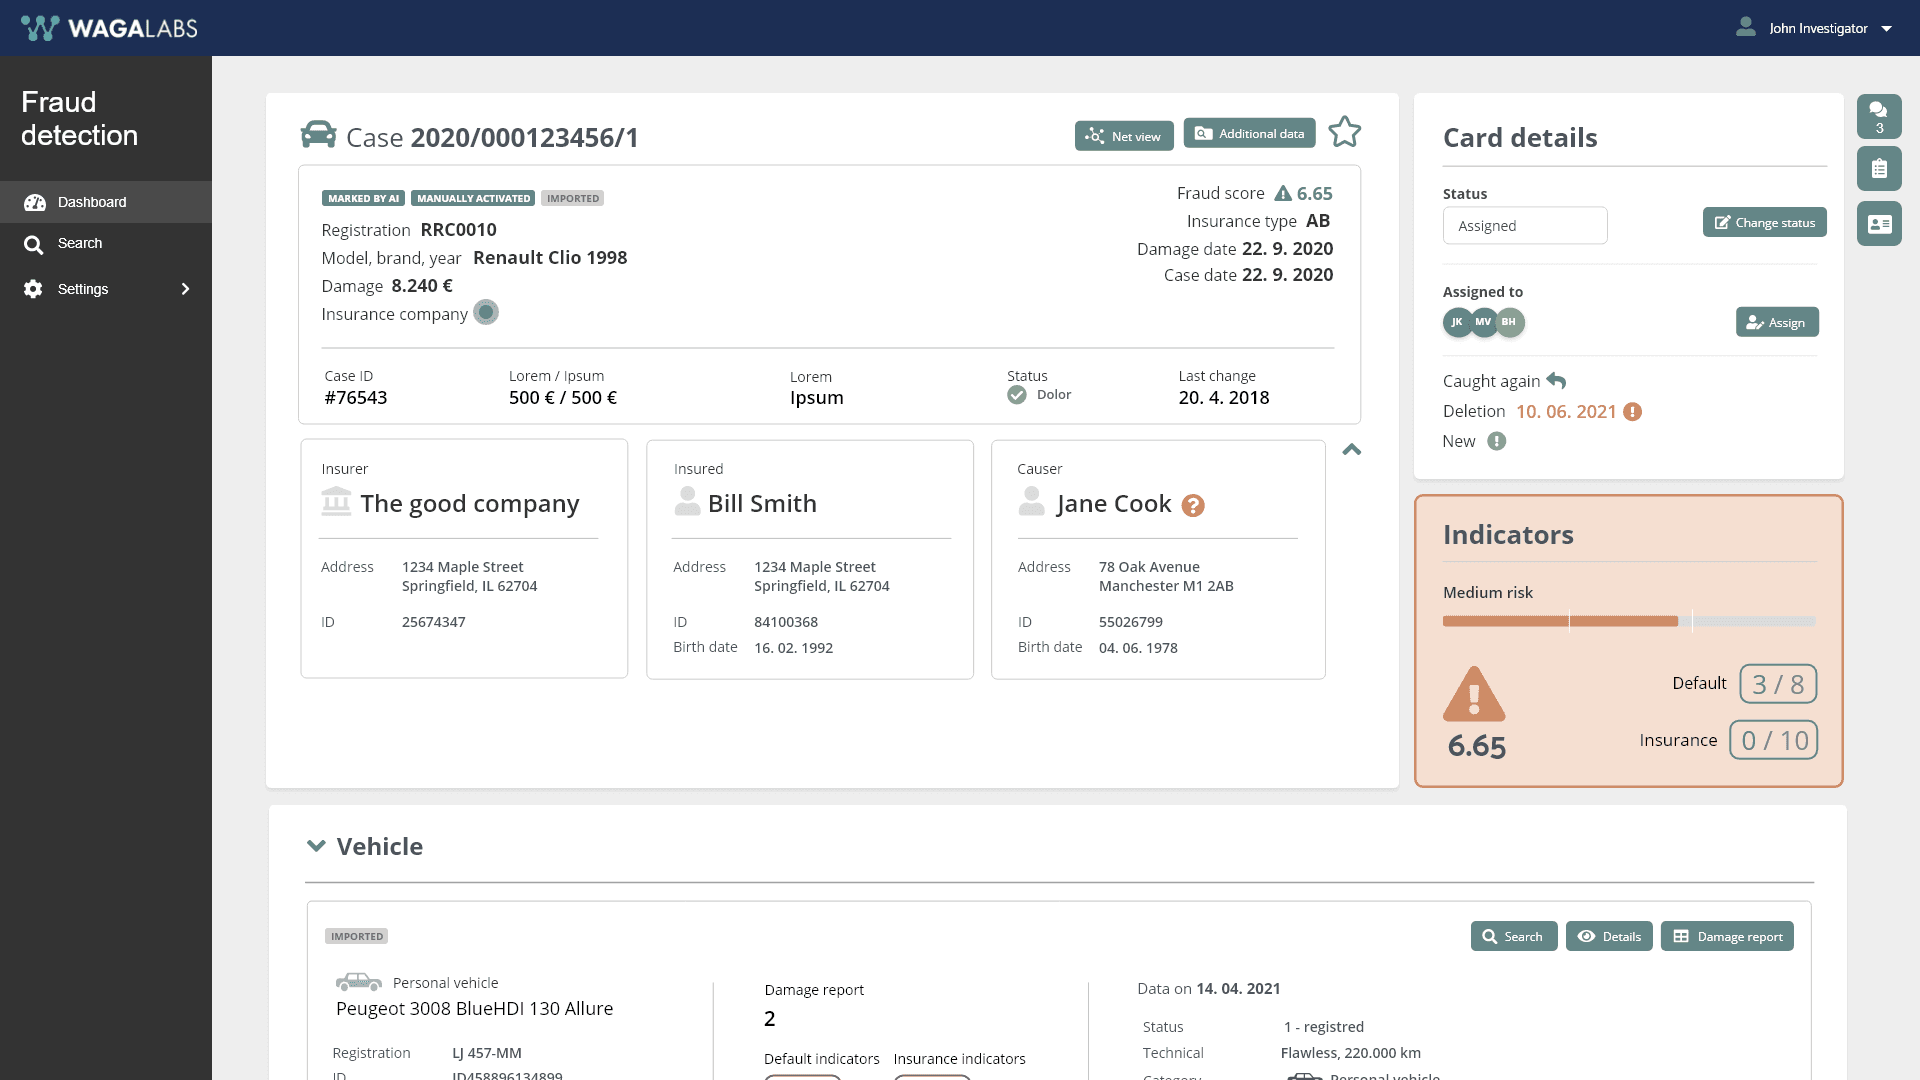The width and height of the screenshot is (1920, 1080).
Task: Open the John Investigator user dropdown
Action: tap(1816, 28)
